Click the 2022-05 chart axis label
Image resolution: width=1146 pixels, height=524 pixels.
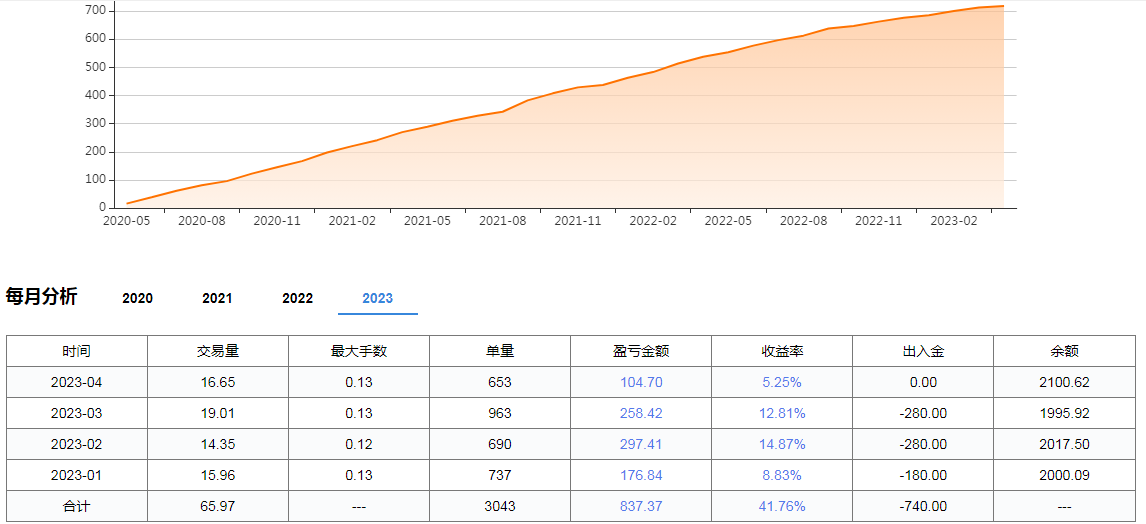(x=728, y=220)
